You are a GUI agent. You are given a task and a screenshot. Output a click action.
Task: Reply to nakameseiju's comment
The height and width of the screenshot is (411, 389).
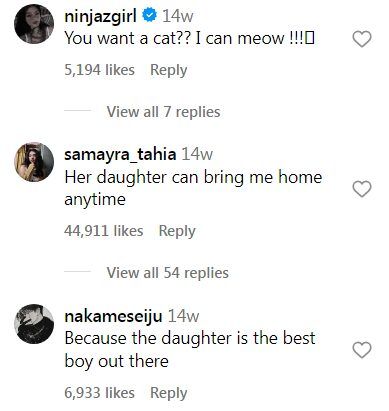click(x=169, y=393)
